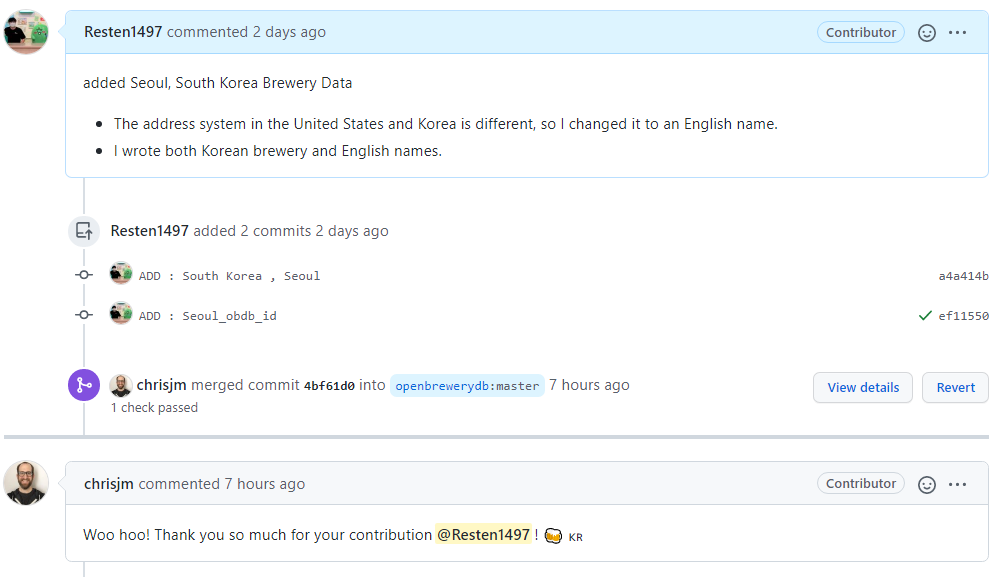Open merged commit 4bf61d0
Screen dimensions: 997x577
(x=329, y=386)
